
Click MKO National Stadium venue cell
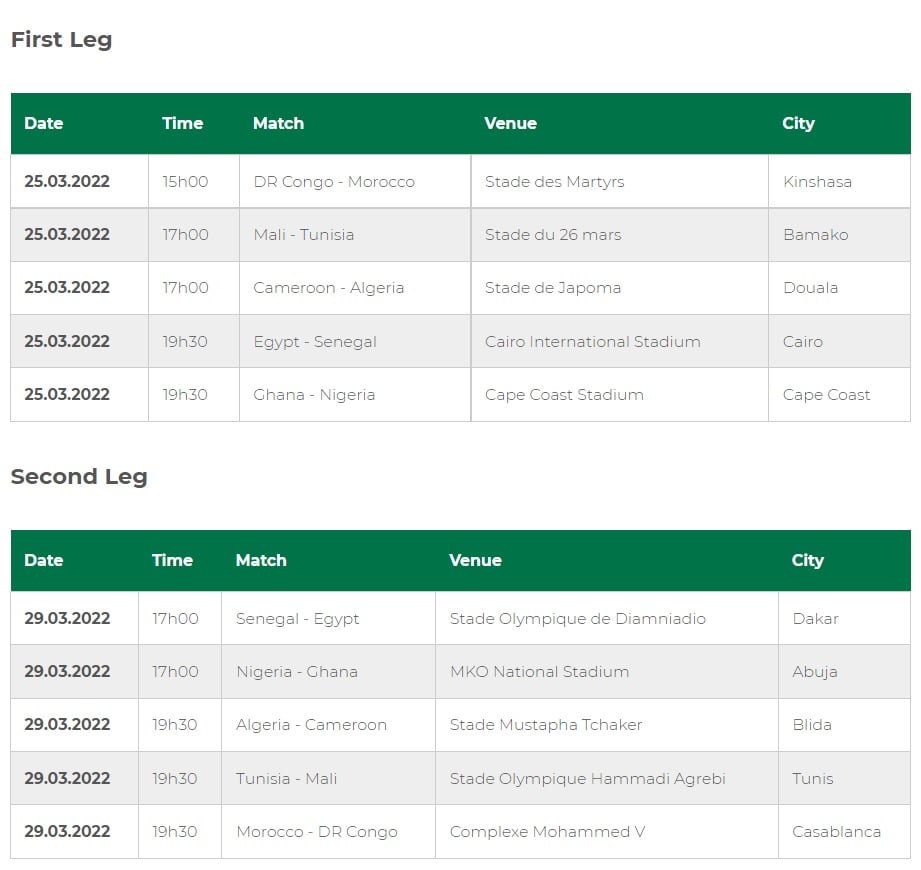[607, 671]
